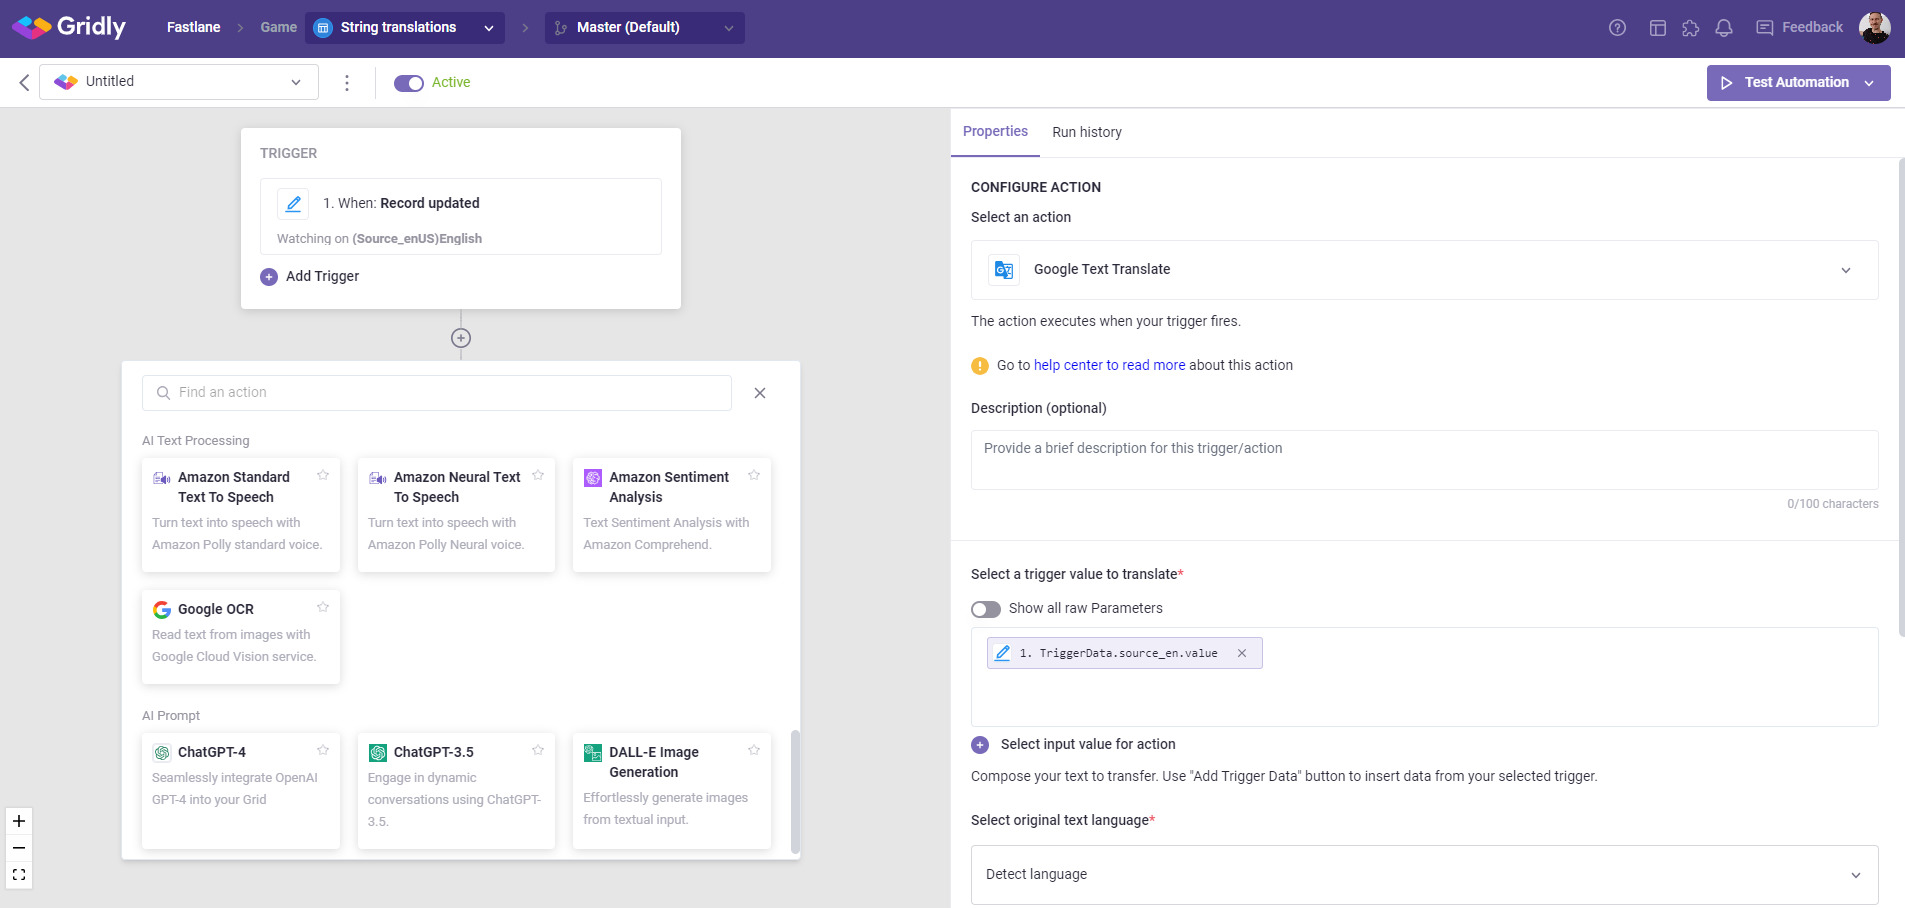This screenshot has width=1905, height=908.
Task: Disable the Active automation toggle
Action: click(409, 83)
